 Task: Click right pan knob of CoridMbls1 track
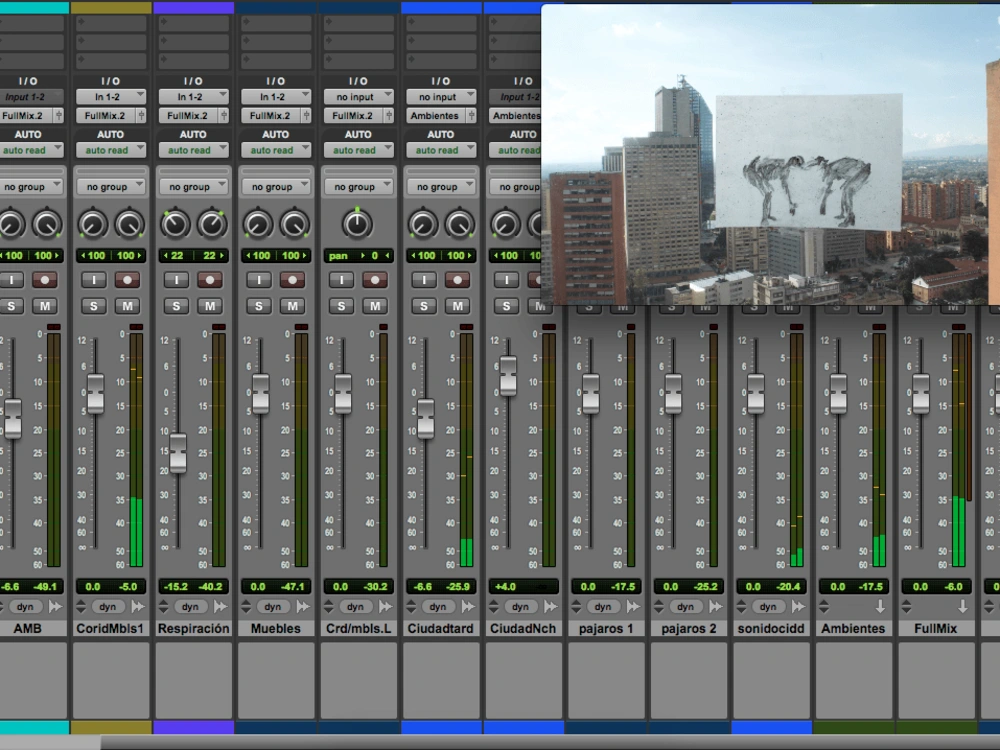[129, 224]
